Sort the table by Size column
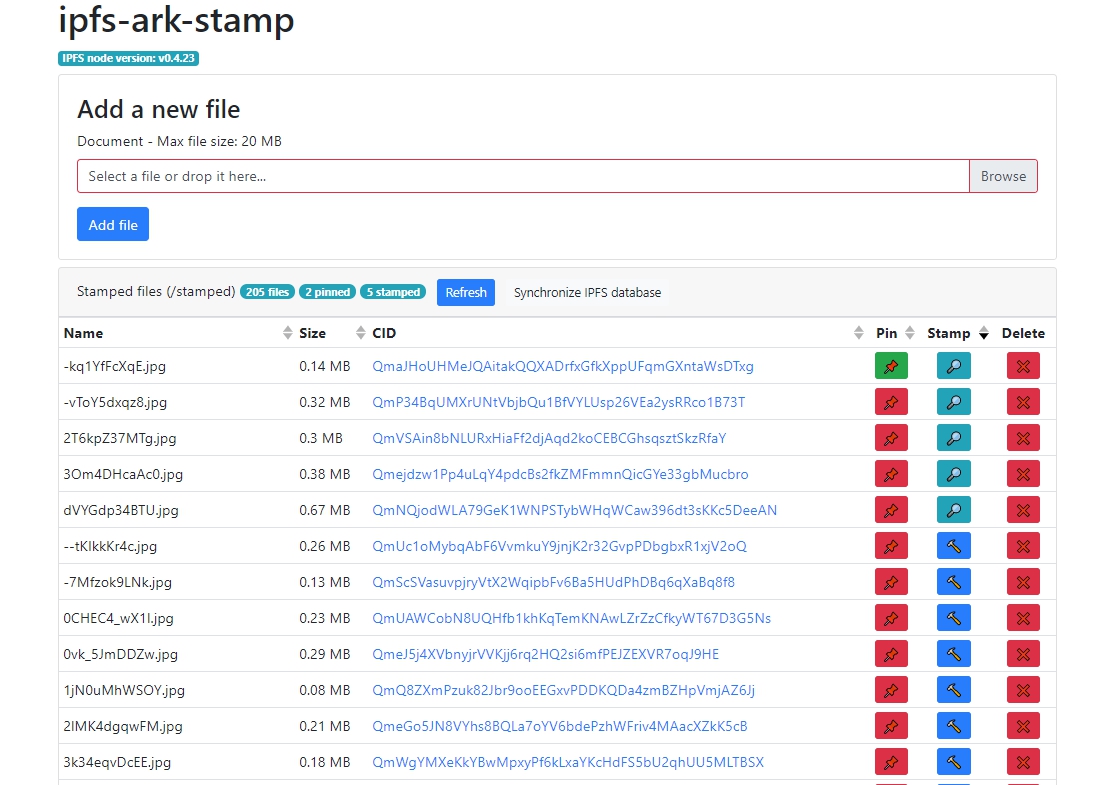Viewport: 1116px width, 785px height. (332, 332)
